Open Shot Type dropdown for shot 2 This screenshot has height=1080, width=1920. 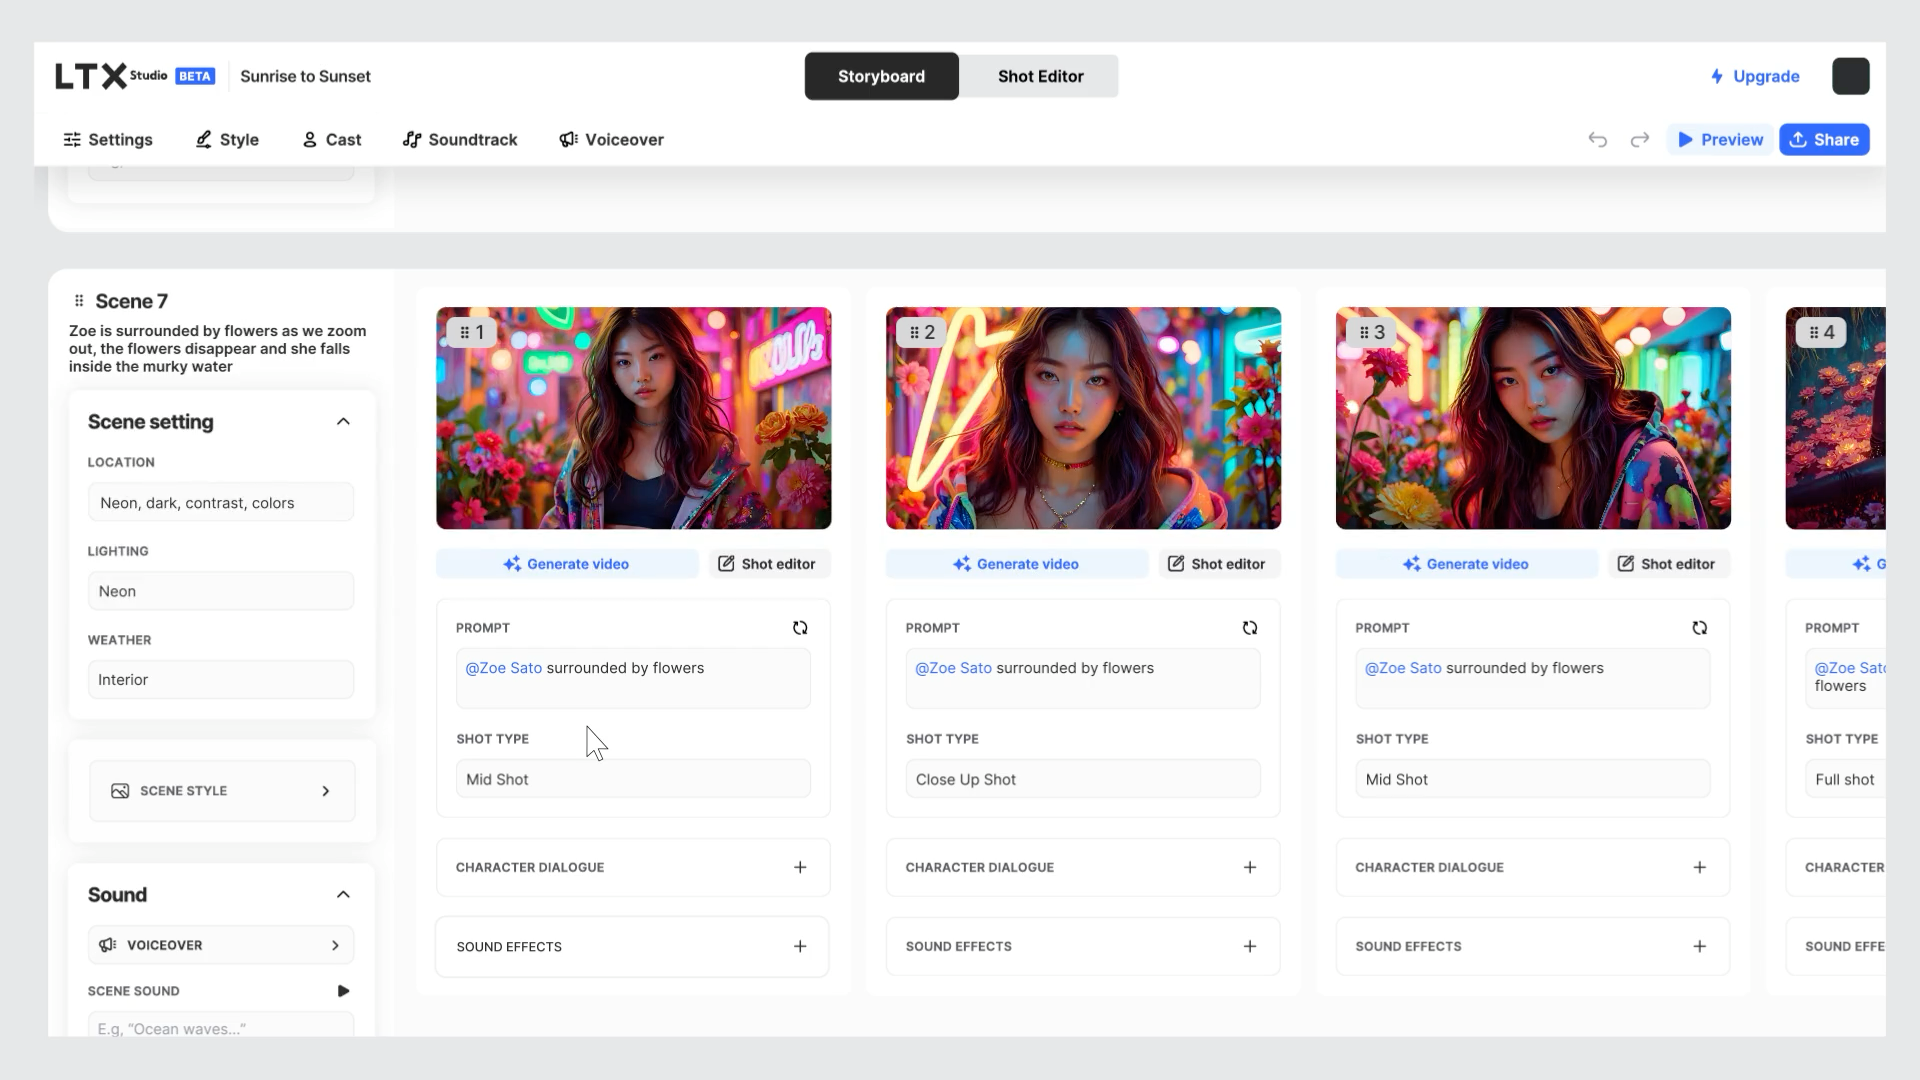[1082, 779]
